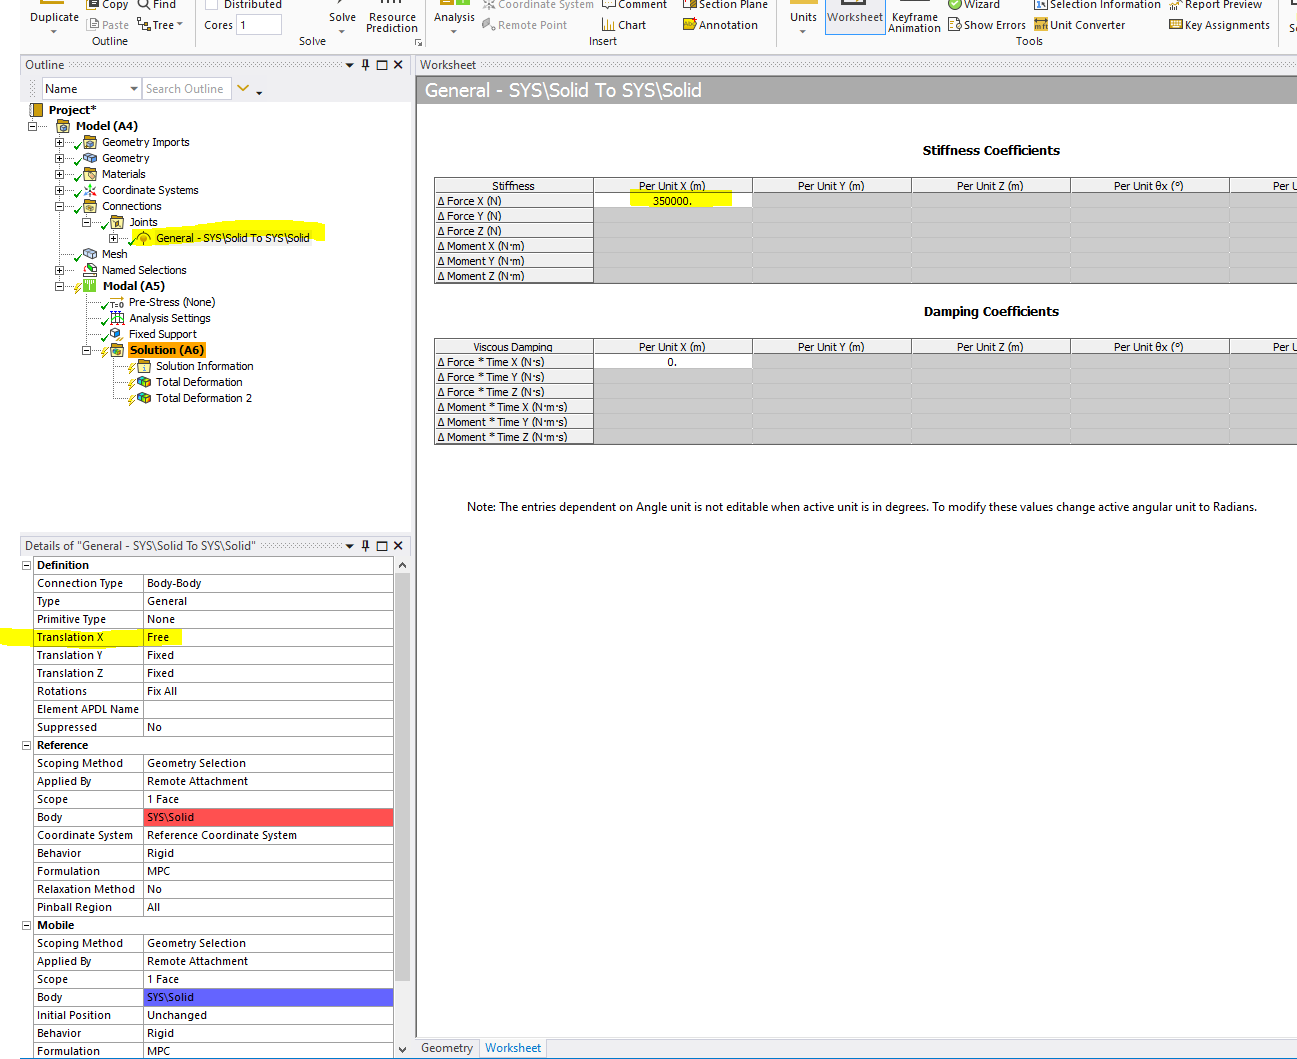Click the 350000 stiffness cell
1297x1059 pixels.
coord(673,201)
